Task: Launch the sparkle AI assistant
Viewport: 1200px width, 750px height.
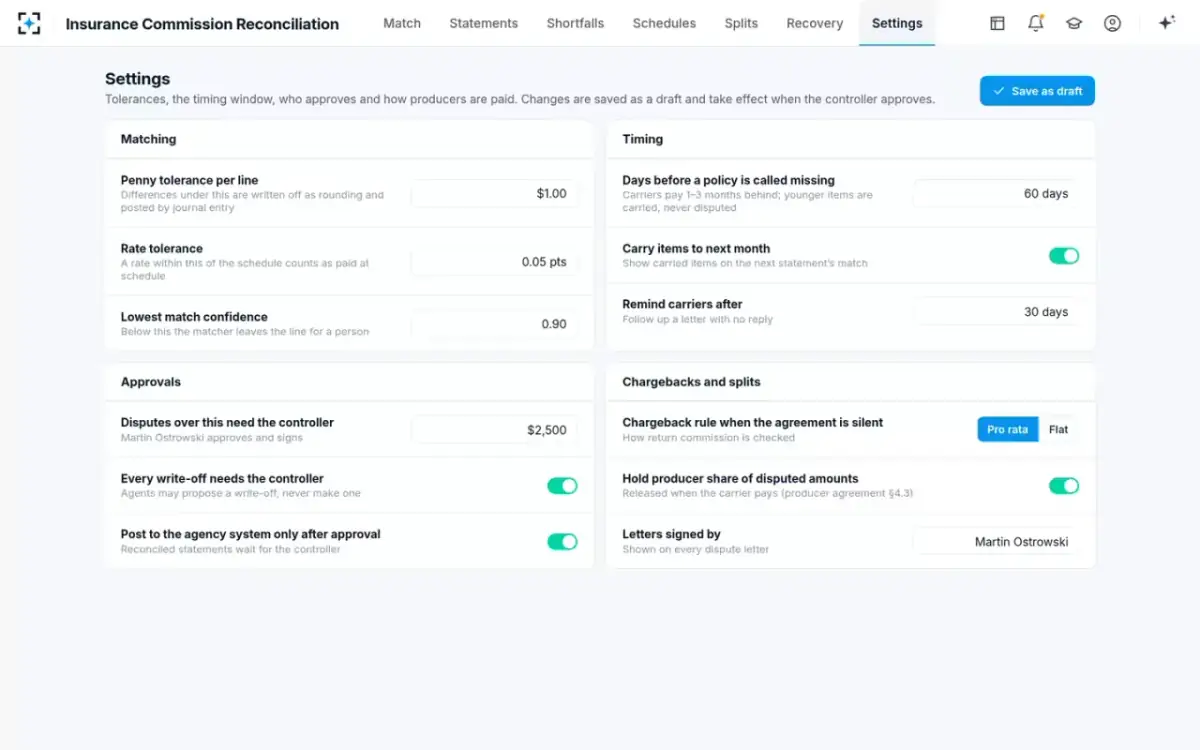Action: pyautogui.click(x=1166, y=23)
